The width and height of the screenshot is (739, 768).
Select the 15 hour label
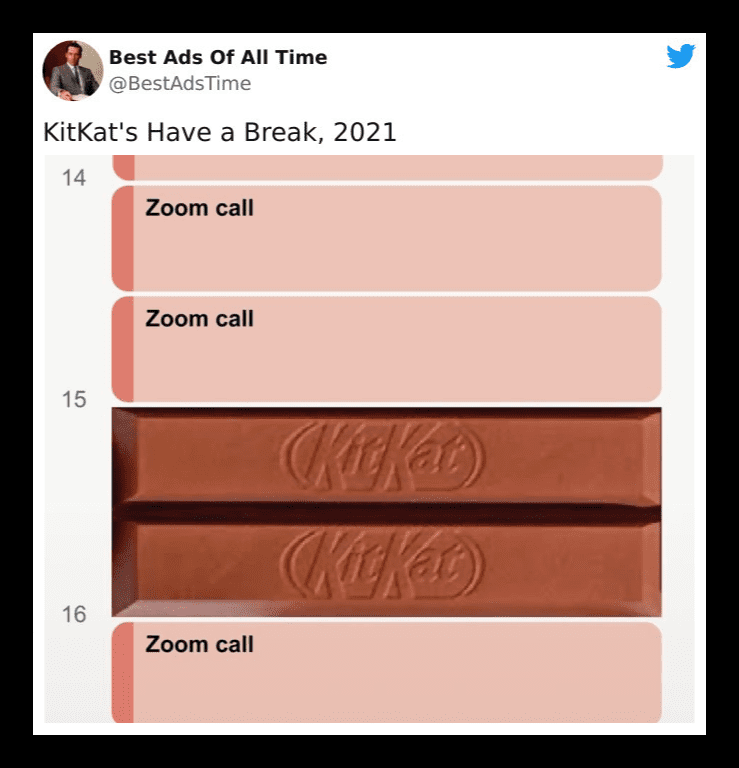click(74, 399)
